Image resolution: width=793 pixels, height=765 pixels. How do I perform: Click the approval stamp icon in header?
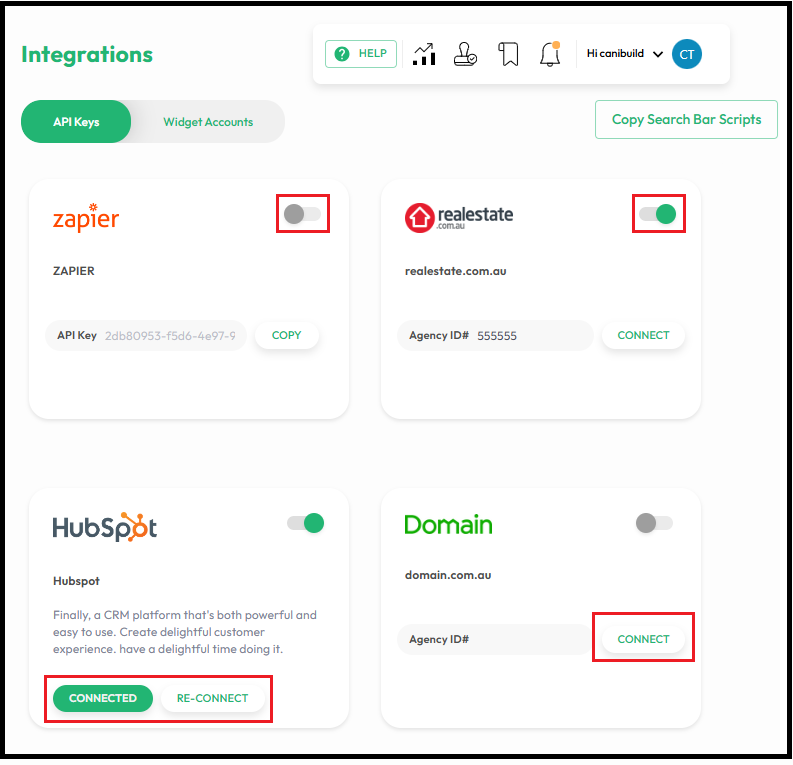tap(465, 54)
